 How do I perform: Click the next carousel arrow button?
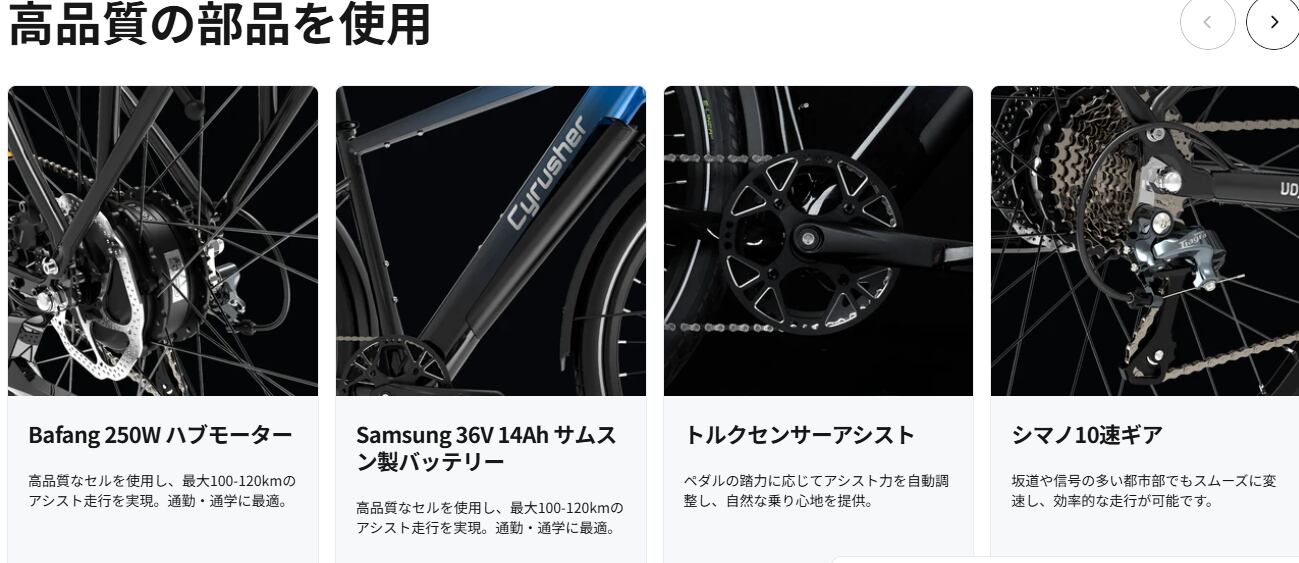click(1273, 22)
